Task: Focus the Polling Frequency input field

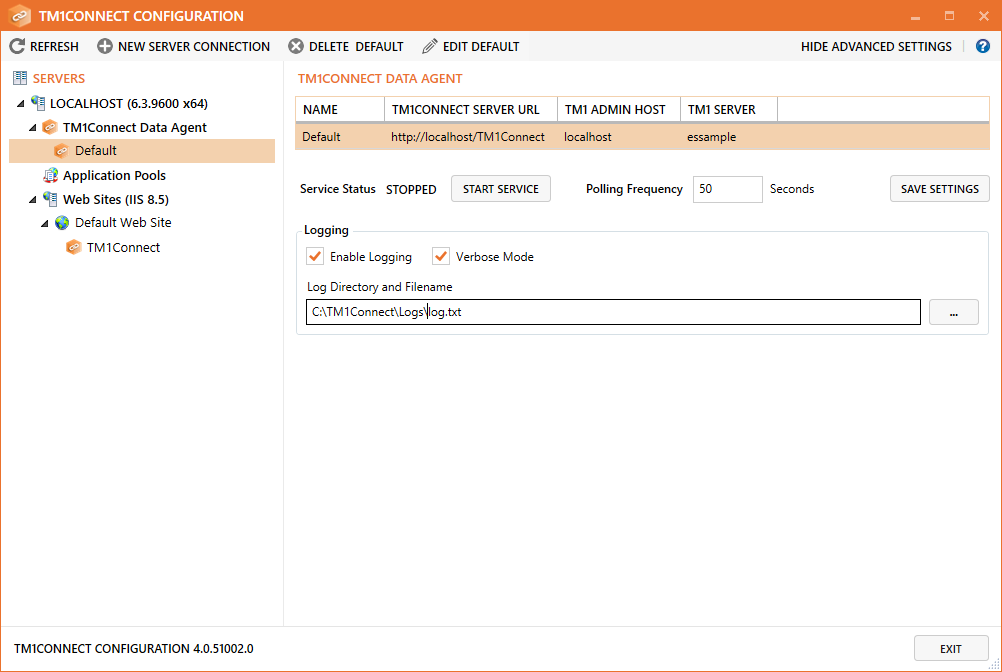Action: tap(727, 189)
